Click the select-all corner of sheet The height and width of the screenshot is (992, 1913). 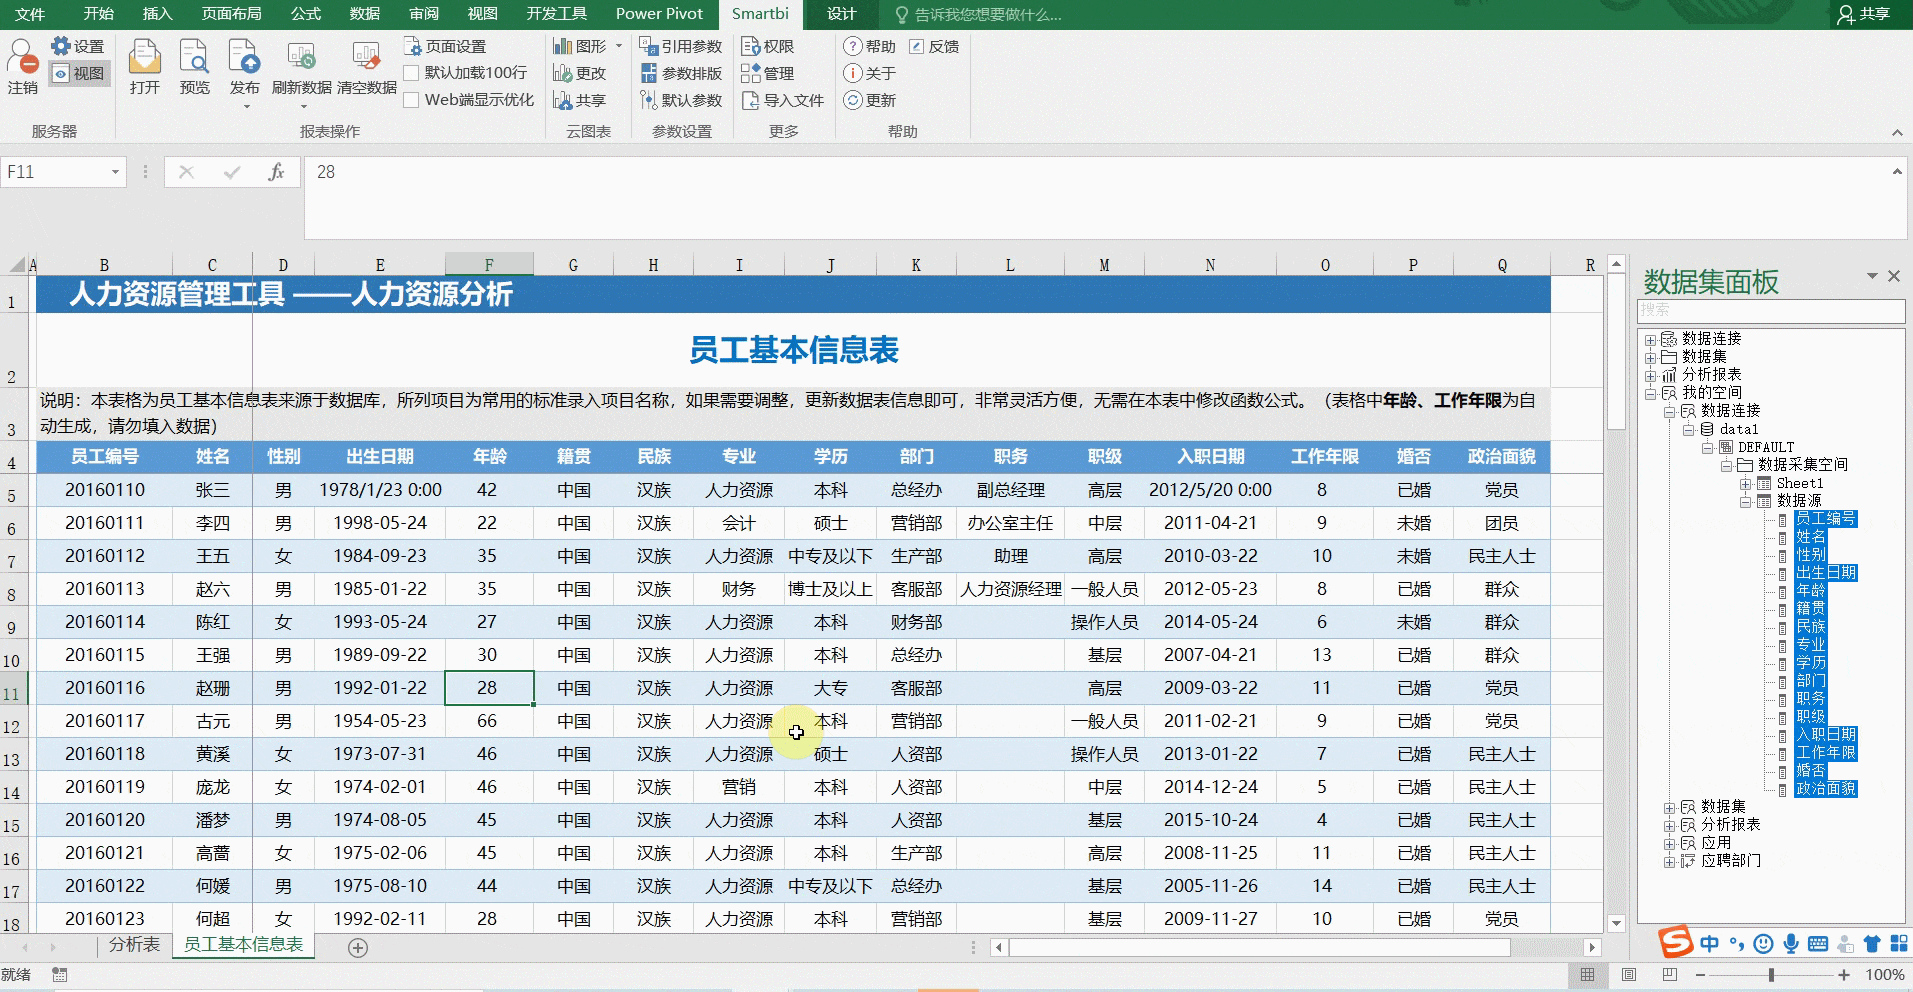(x=17, y=265)
